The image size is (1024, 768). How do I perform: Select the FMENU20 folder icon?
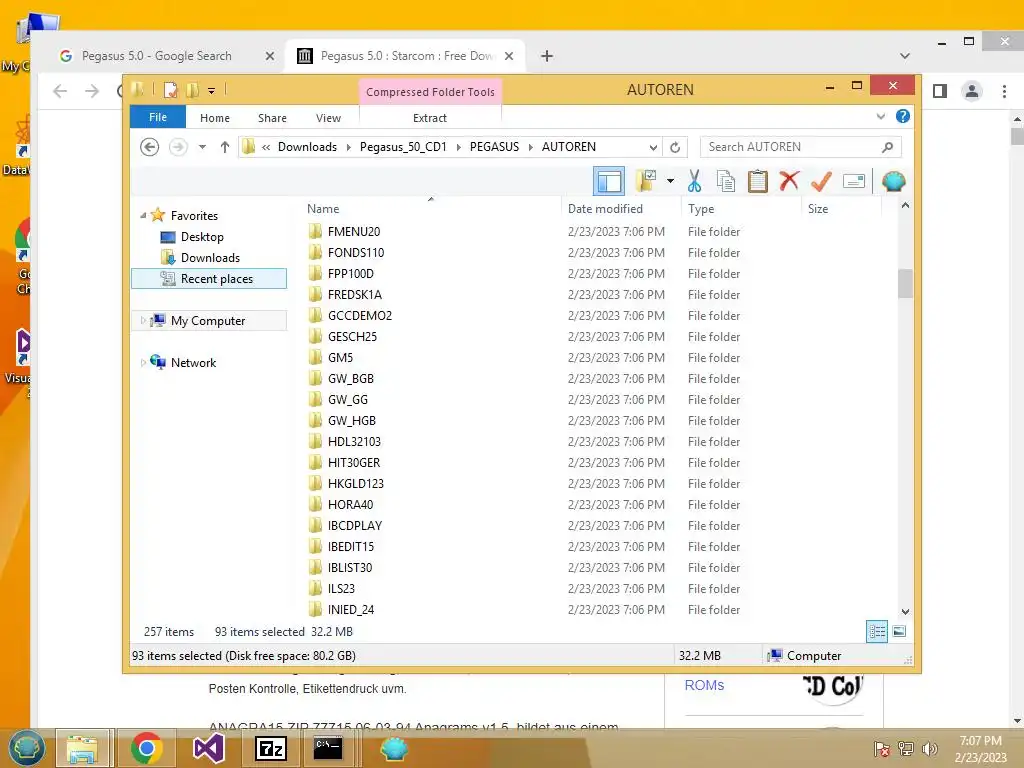coord(315,231)
